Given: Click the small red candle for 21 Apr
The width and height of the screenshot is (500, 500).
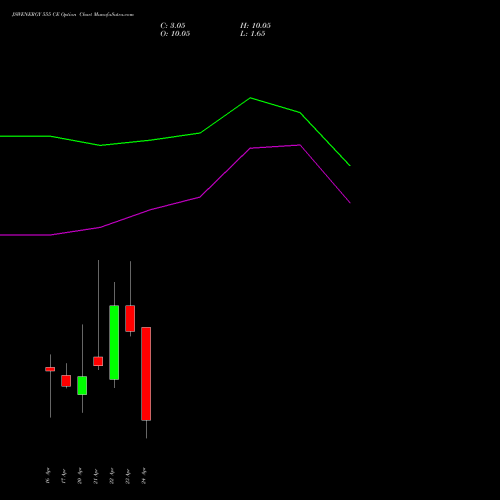Looking at the screenshot, I should [x=98, y=361].
